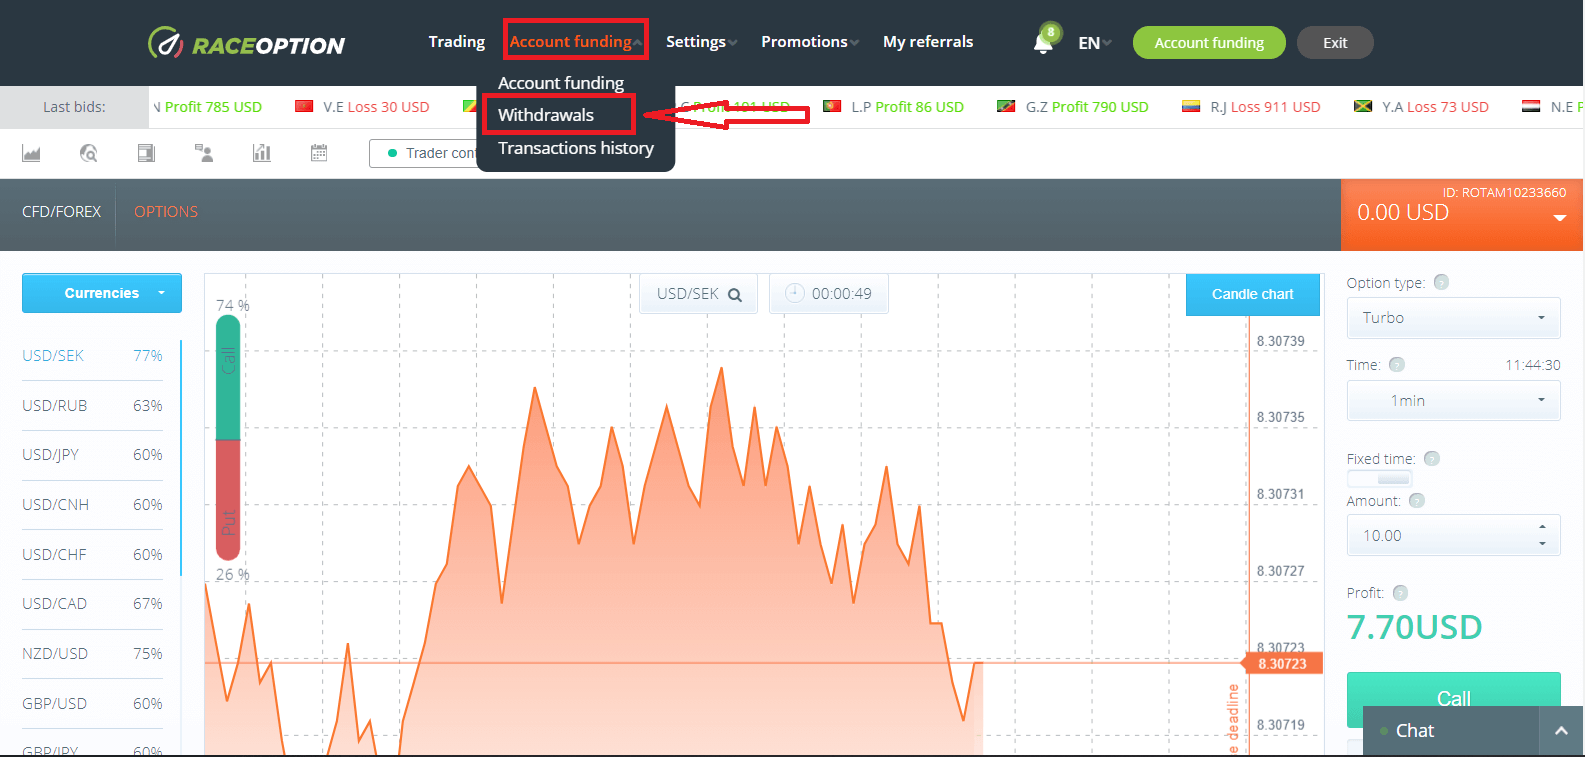Click the notification bell icon
Viewport: 1585px width, 757px height.
(x=1043, y=42)
